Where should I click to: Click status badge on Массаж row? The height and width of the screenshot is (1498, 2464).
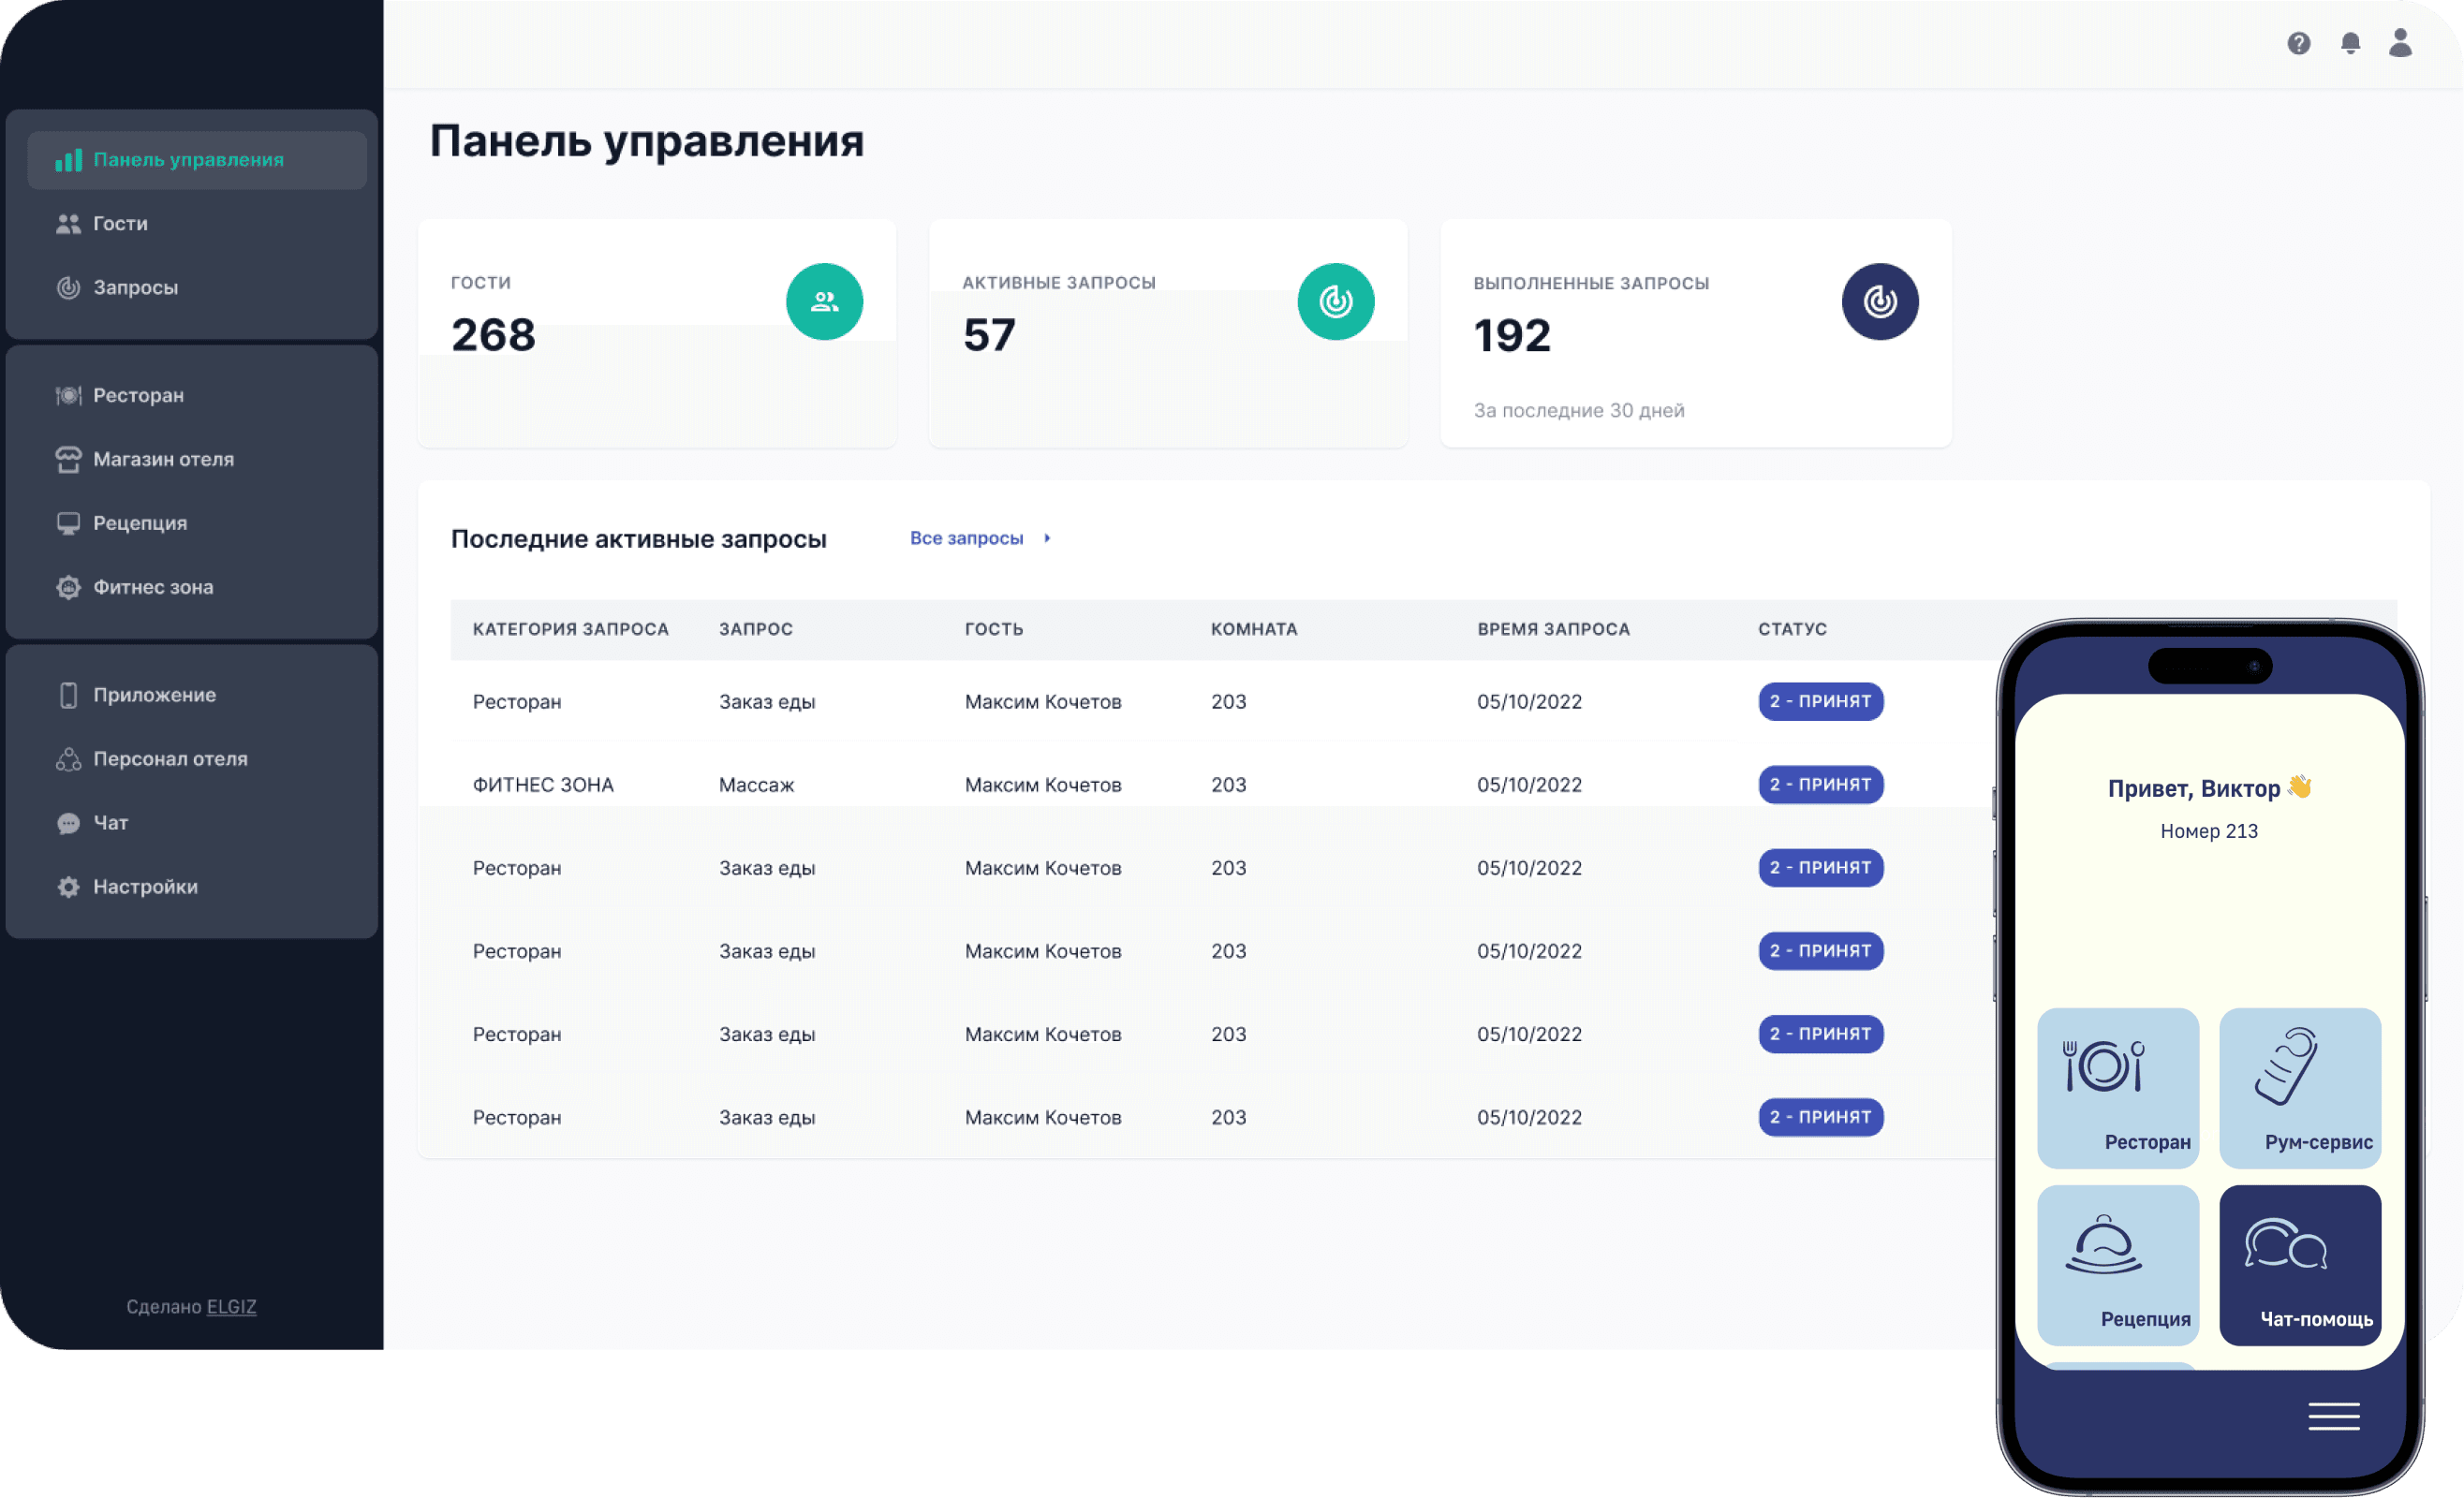(1820, 784)
